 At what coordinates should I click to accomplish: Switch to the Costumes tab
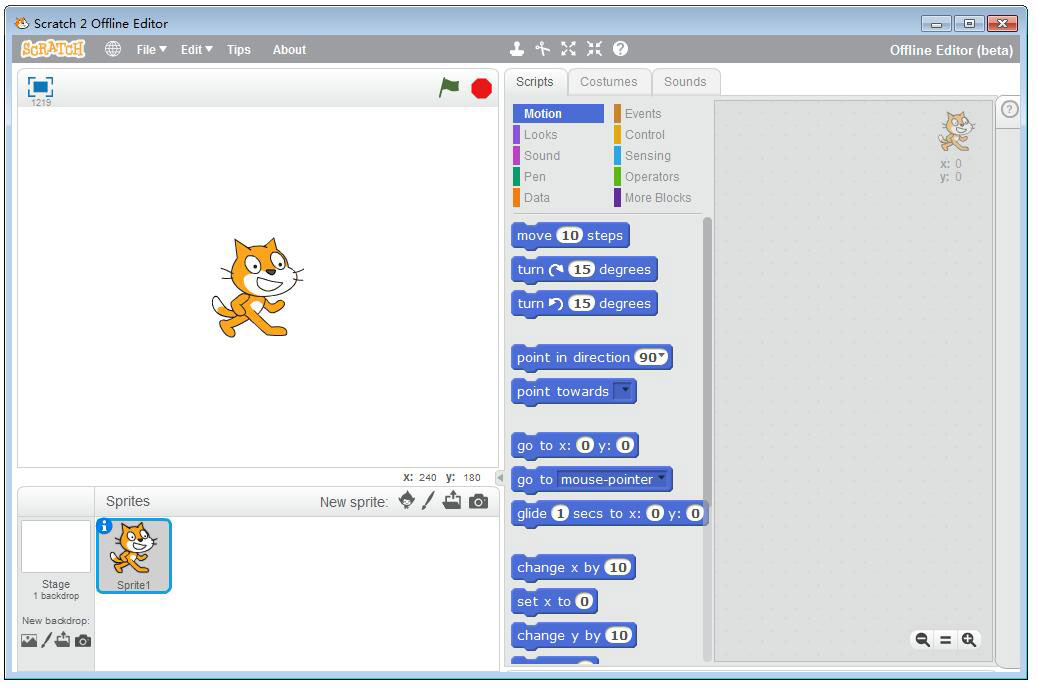(608, 82)
